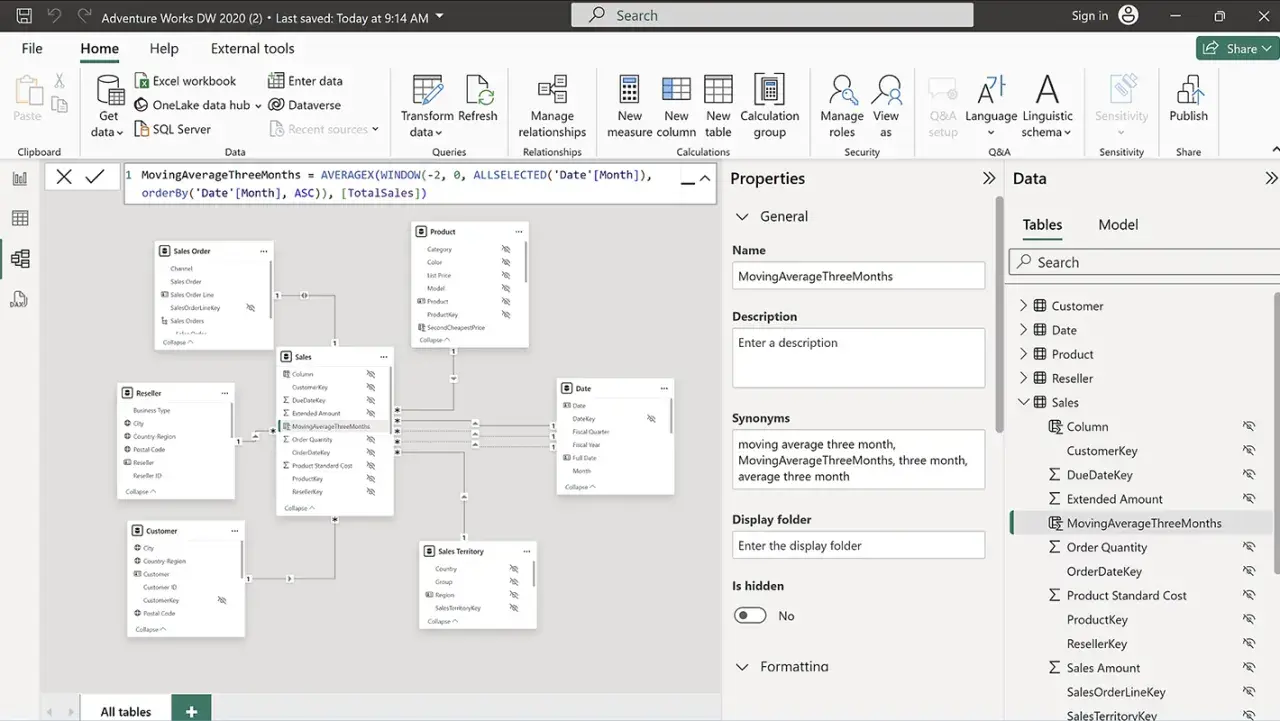This screenshot has height=721, width=1280.
Task: Expand the Formatting section in Properties
Action: pyautogui.click(x=742, y=666)
